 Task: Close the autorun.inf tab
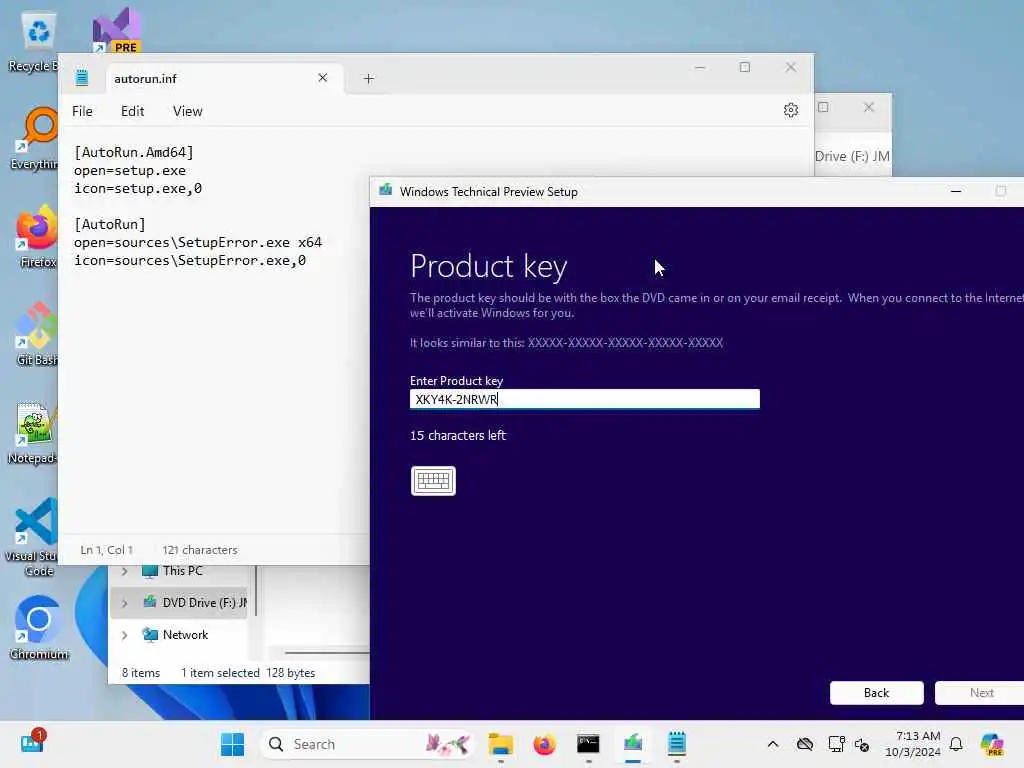pos(323,78)
